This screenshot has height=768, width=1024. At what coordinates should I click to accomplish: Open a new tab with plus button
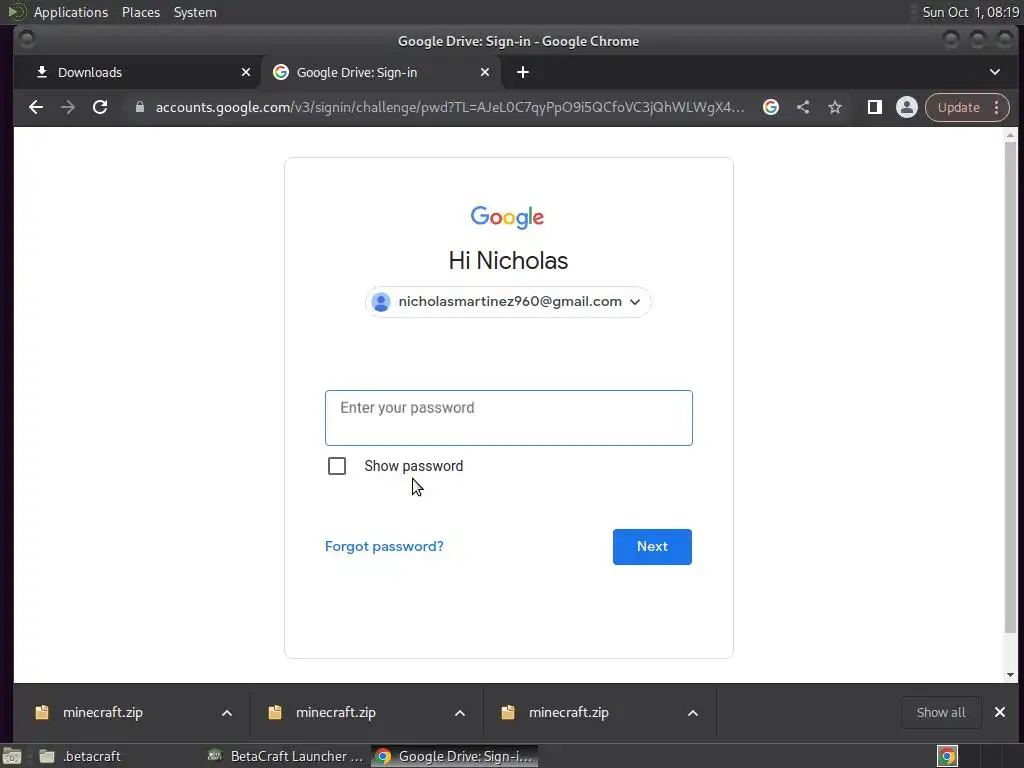[523, 72]
